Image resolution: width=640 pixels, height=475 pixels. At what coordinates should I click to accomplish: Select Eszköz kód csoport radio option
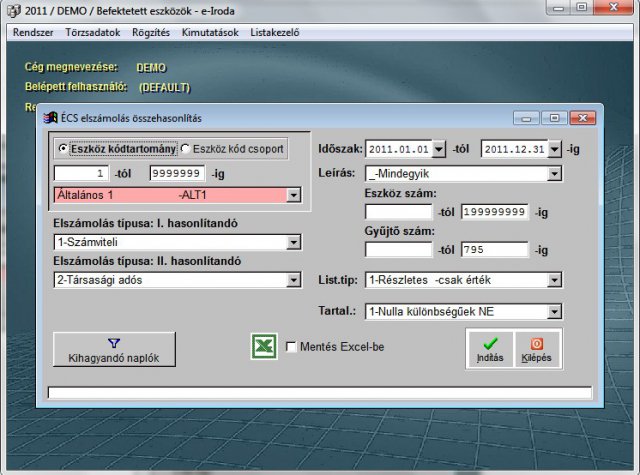click(185, 149)
